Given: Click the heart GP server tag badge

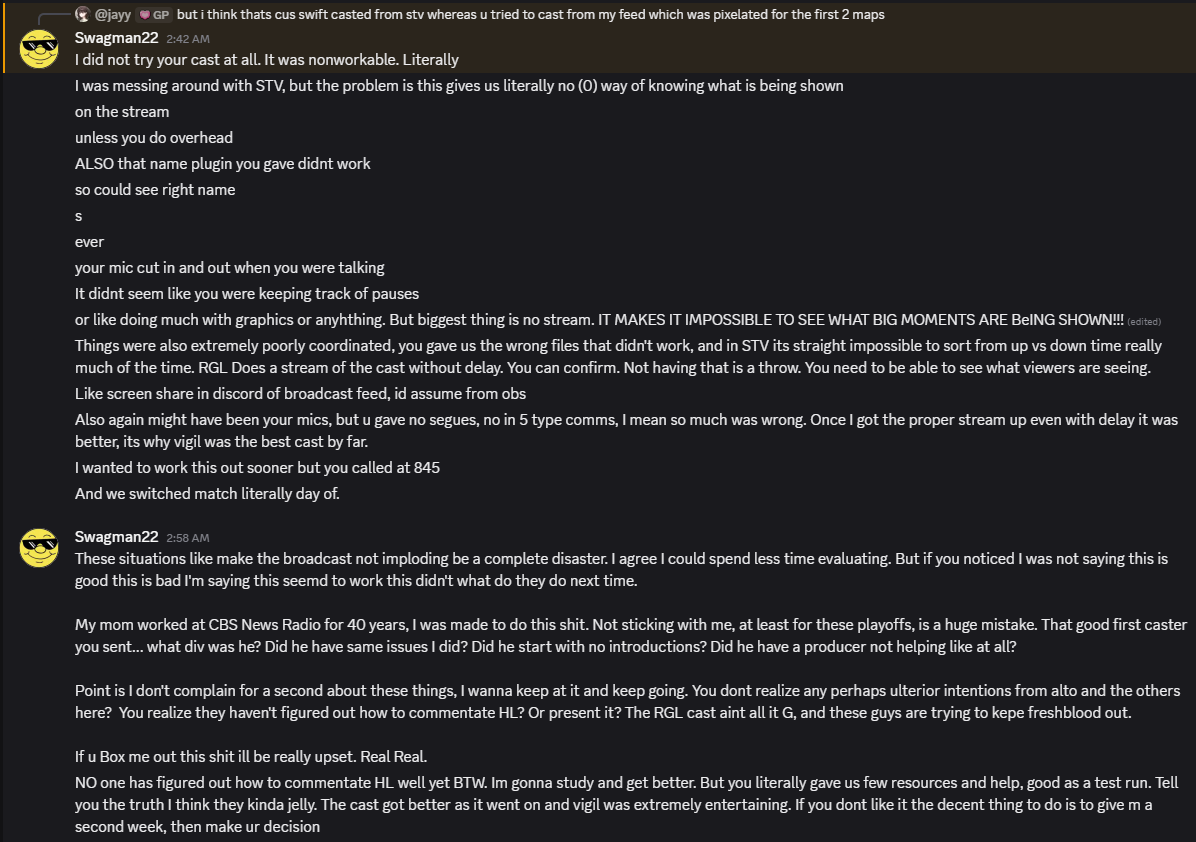Looking at the screenshot, I should tap(155, 14).
